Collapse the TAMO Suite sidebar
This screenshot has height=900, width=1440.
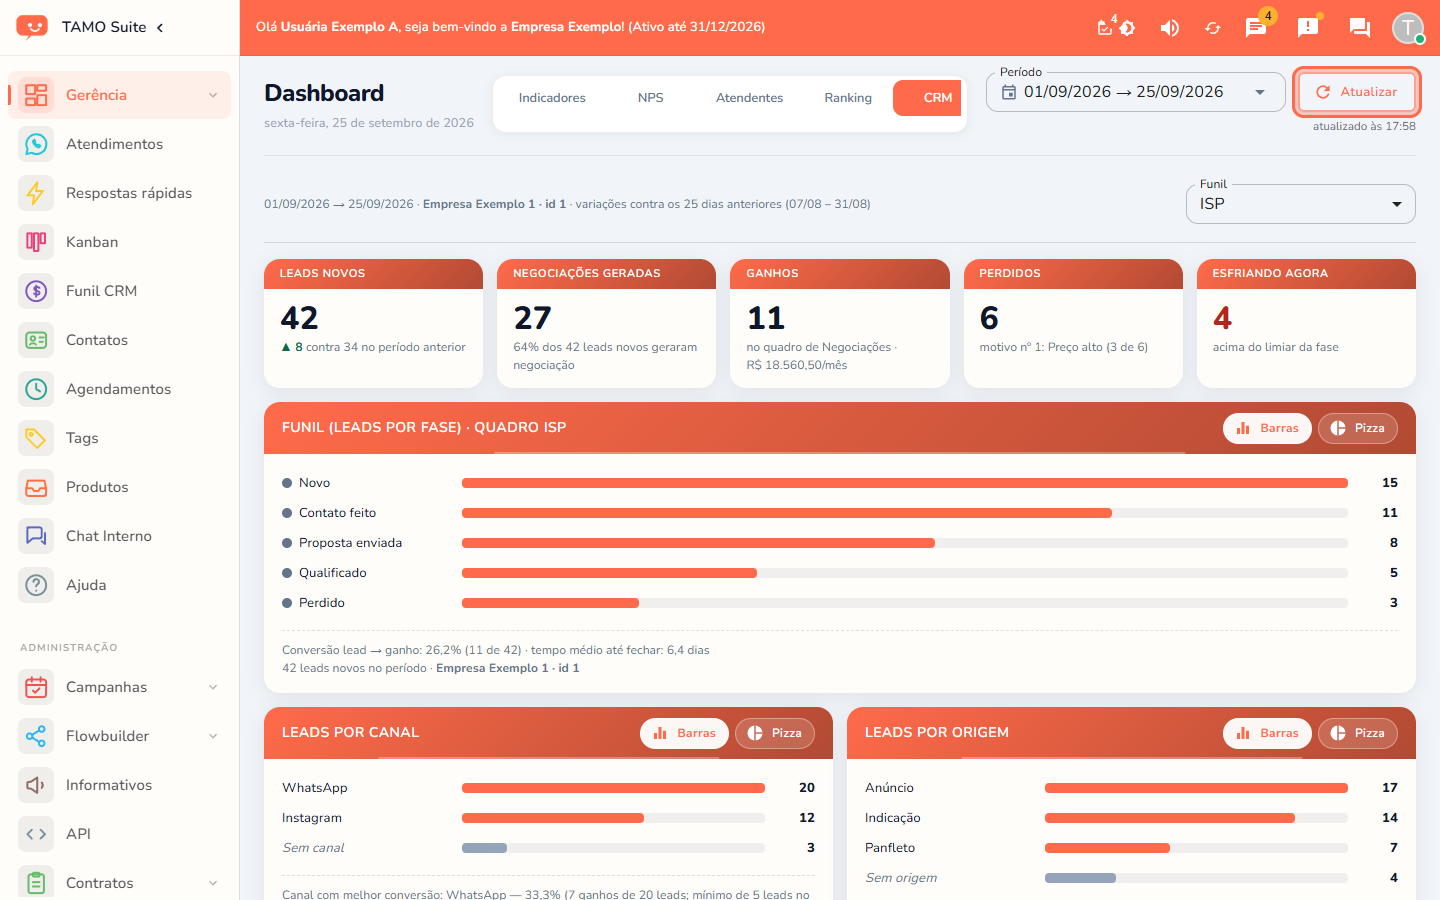click(160, 27)
